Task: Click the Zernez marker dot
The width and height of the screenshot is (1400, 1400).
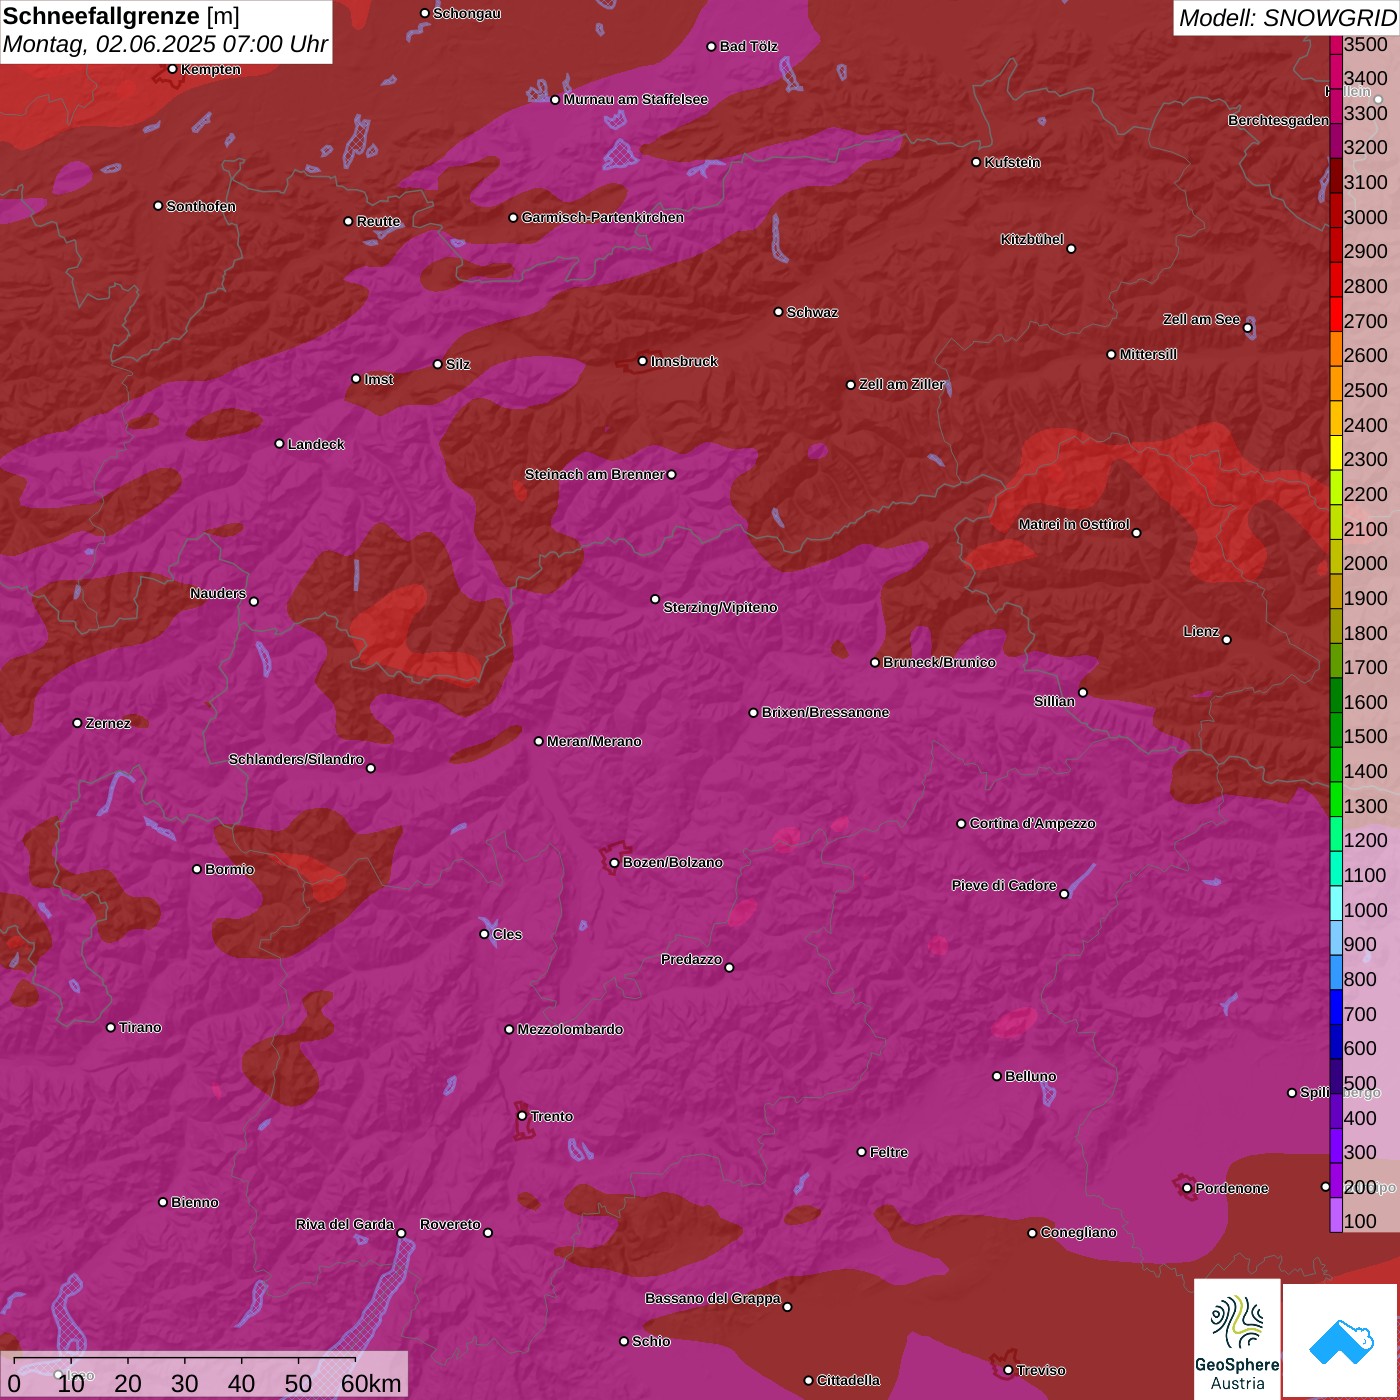Action: point(78,723)
